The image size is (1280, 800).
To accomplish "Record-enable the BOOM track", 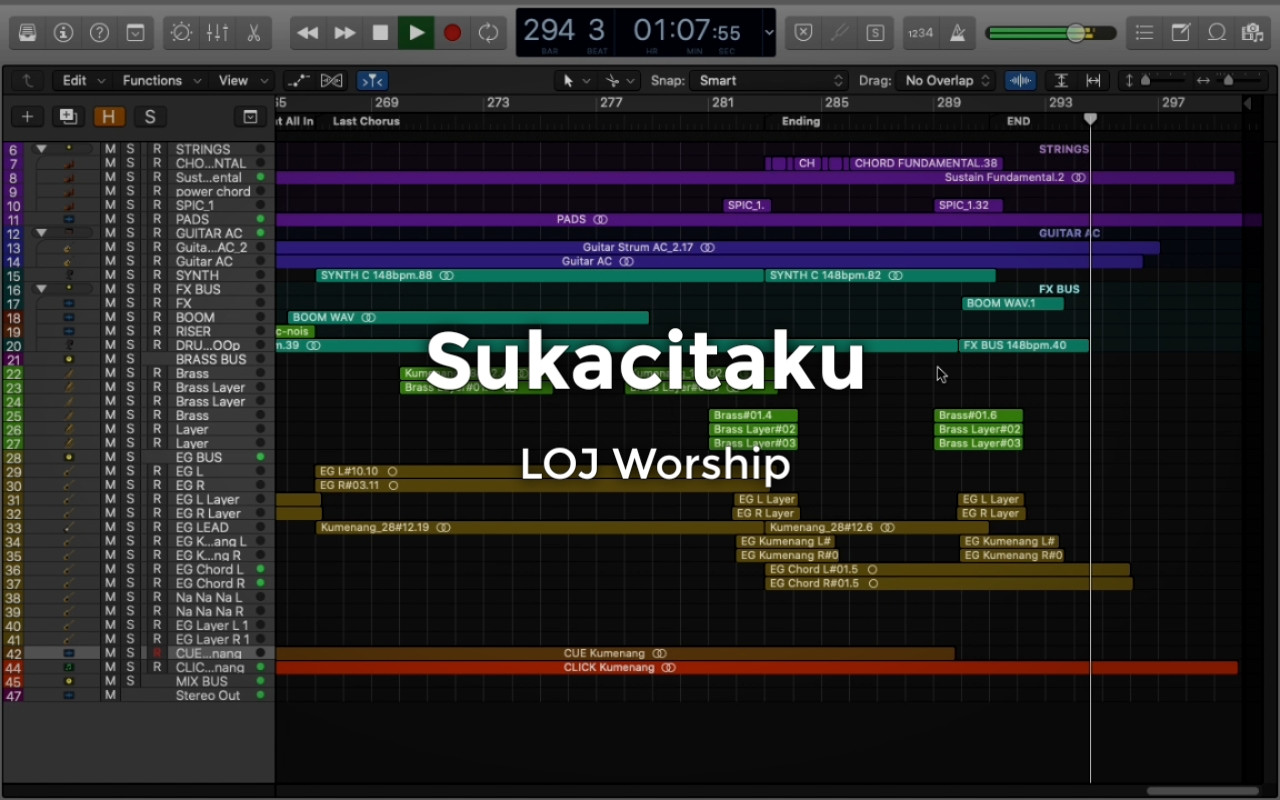I will coord(157,317).
